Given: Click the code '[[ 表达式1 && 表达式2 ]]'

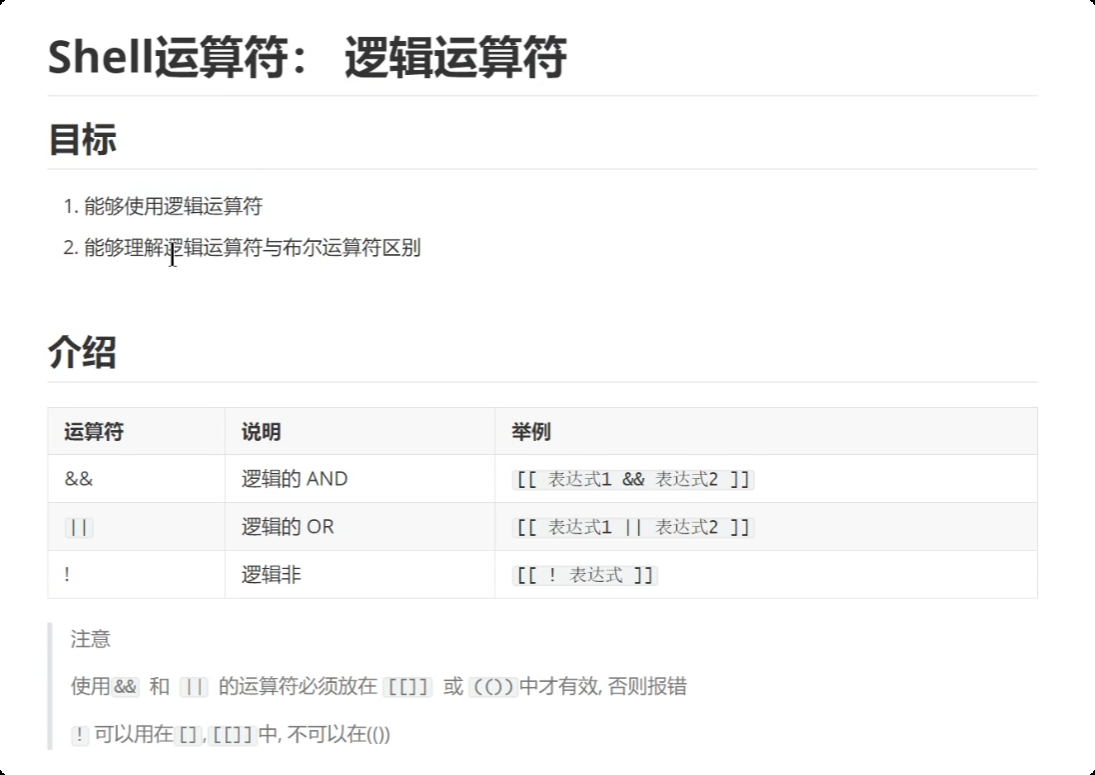Looking at the screenshot, I should [633, 480].
